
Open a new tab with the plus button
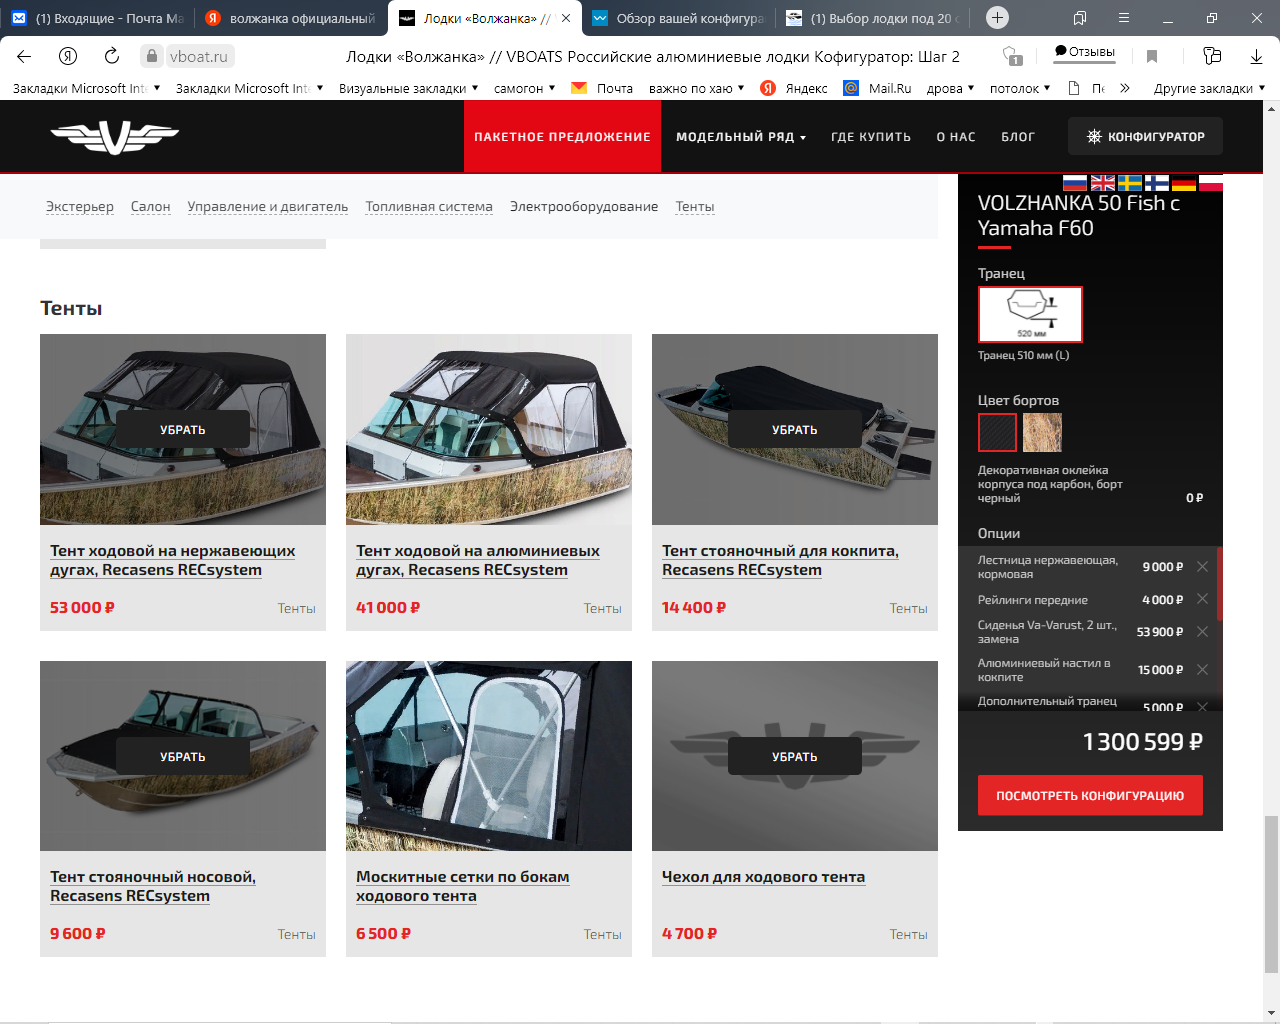click(997, 18)
